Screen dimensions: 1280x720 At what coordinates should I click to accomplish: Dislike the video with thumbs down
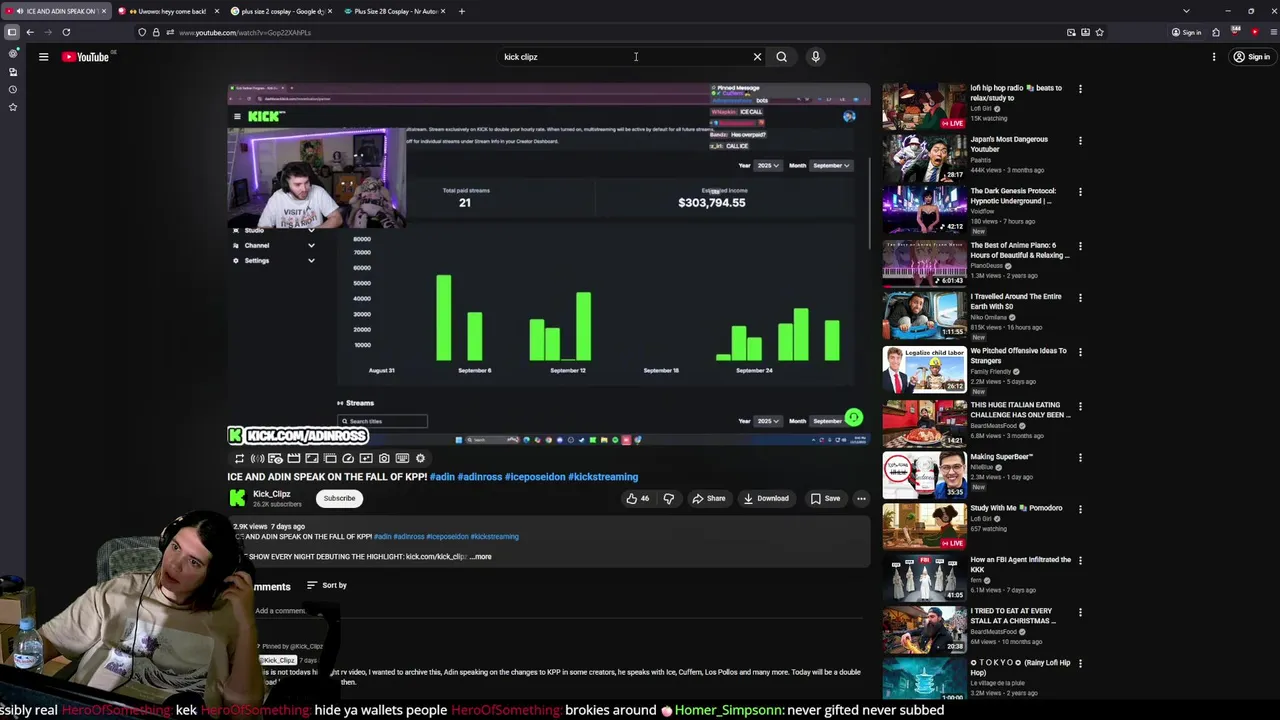668,498
